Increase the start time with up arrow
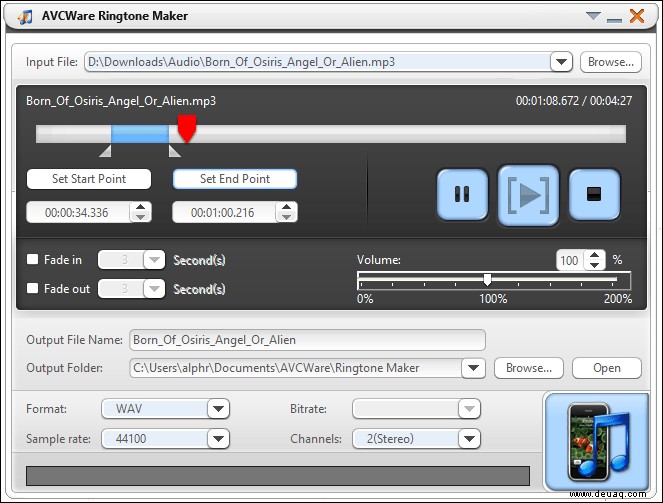 tap(141, 207)
